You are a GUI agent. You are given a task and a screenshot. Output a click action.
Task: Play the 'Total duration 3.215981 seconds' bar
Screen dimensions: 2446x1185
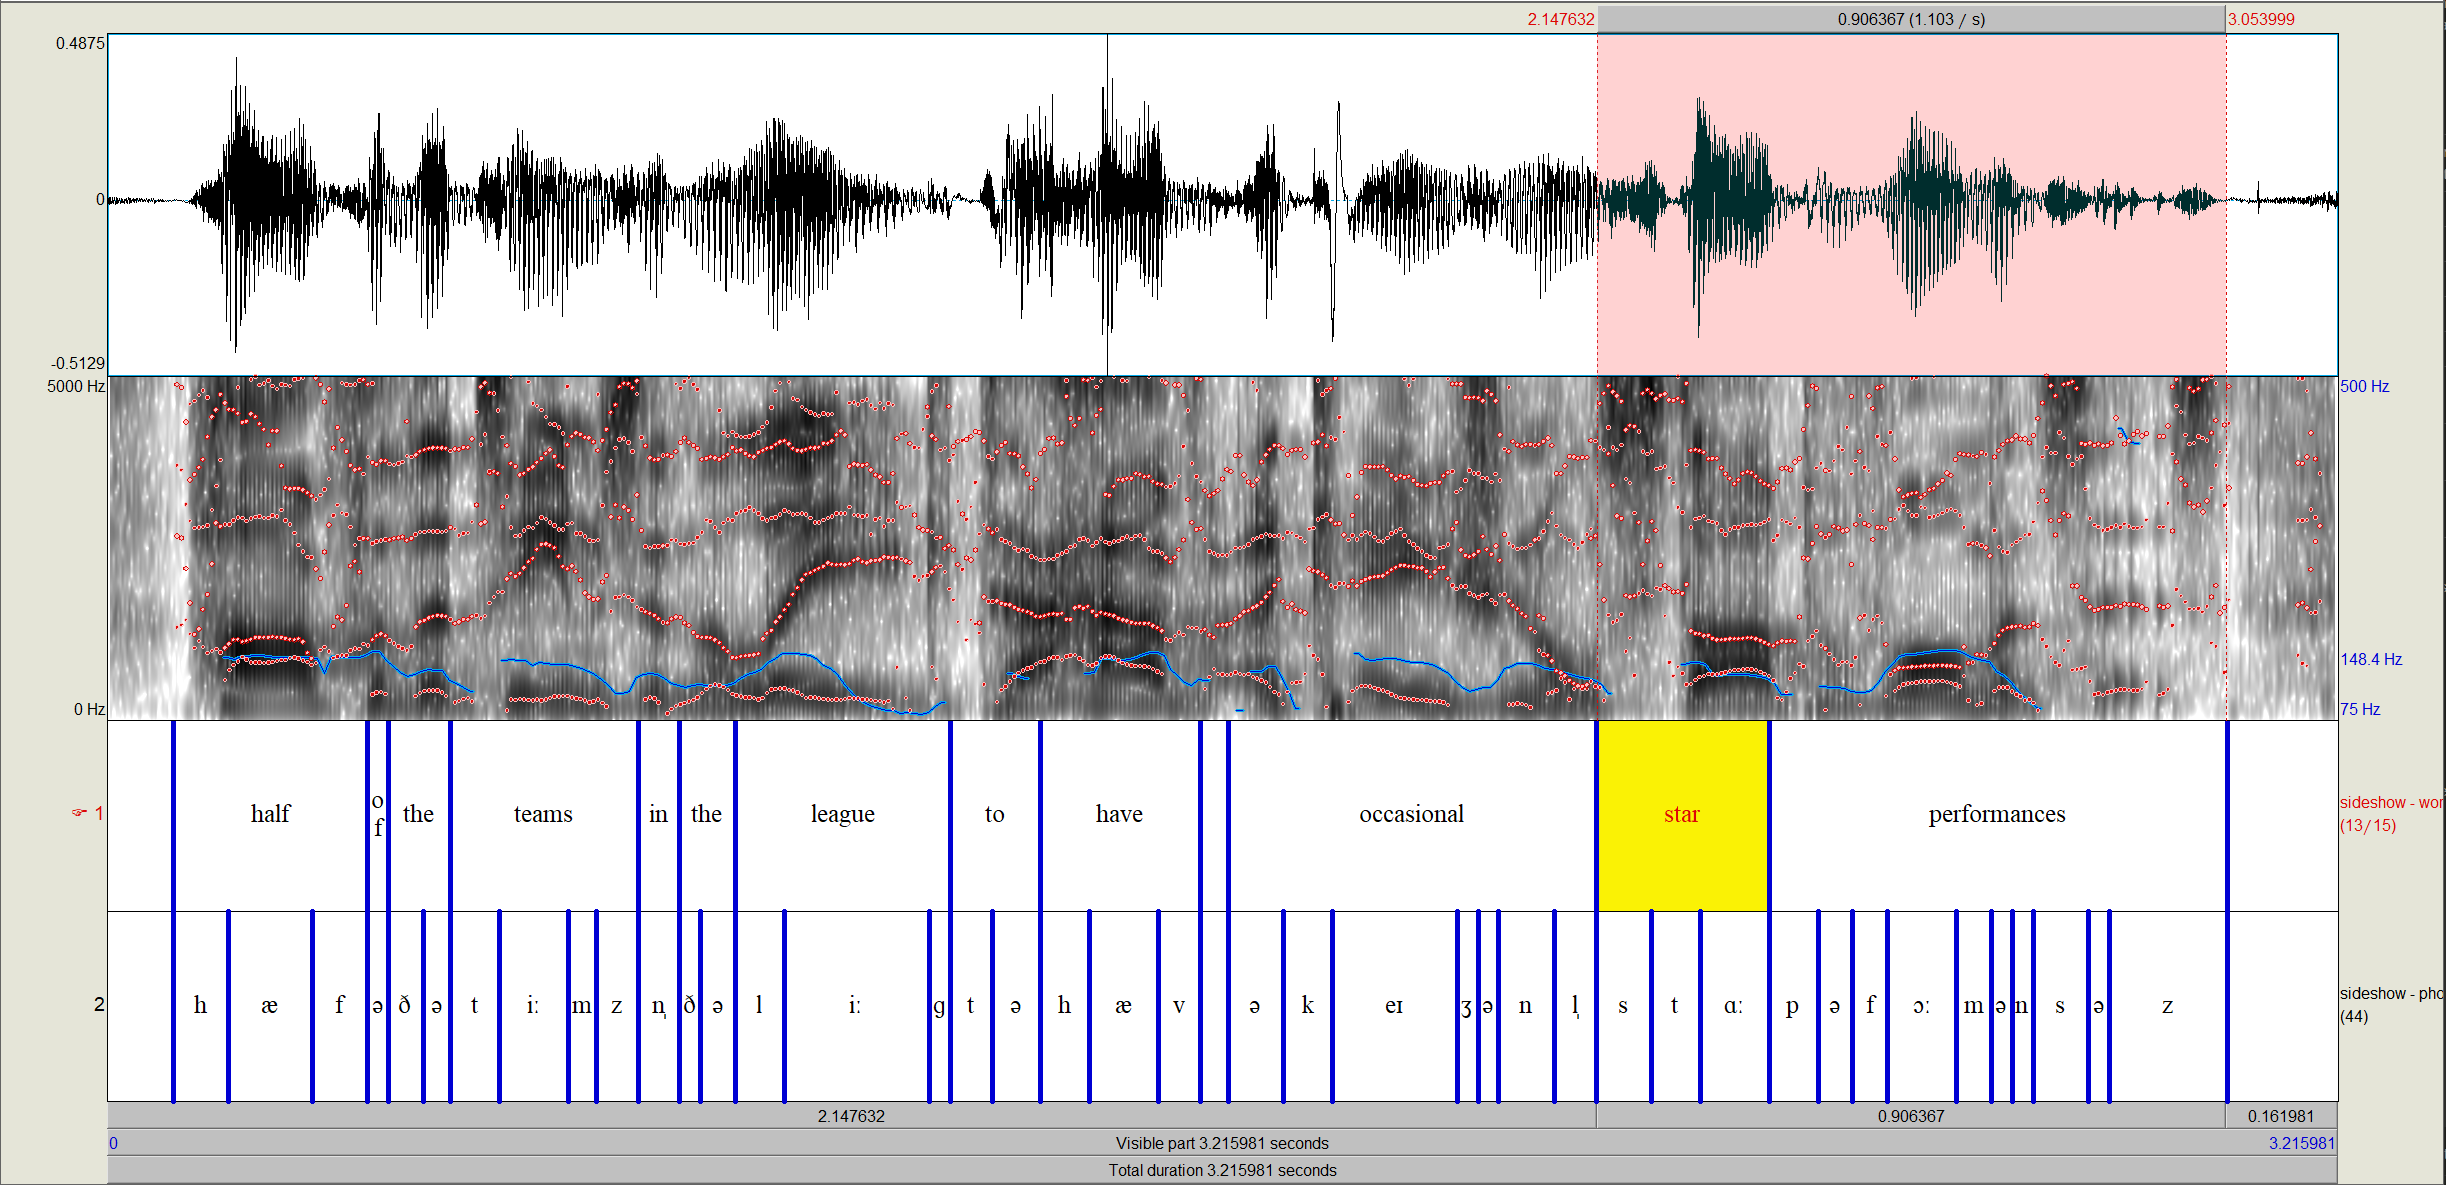click(x=1222, y=1170)
